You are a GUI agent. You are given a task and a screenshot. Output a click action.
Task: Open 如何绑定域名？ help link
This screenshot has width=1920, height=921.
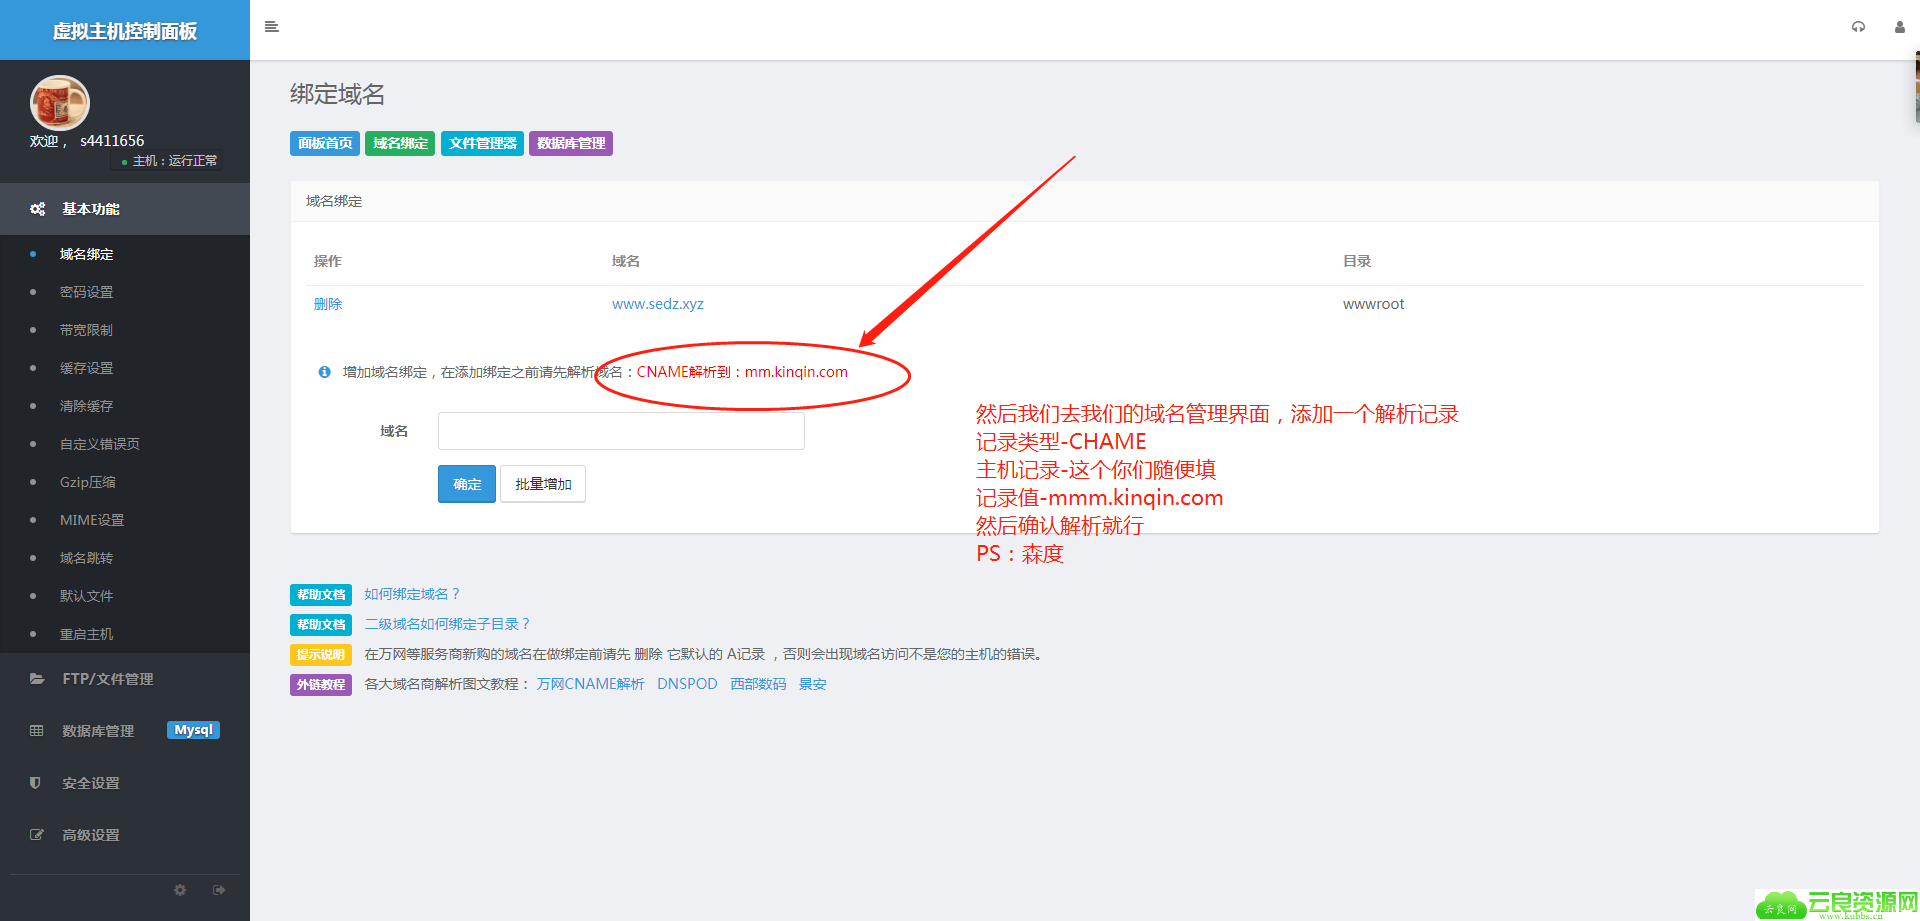coord(412,594)
